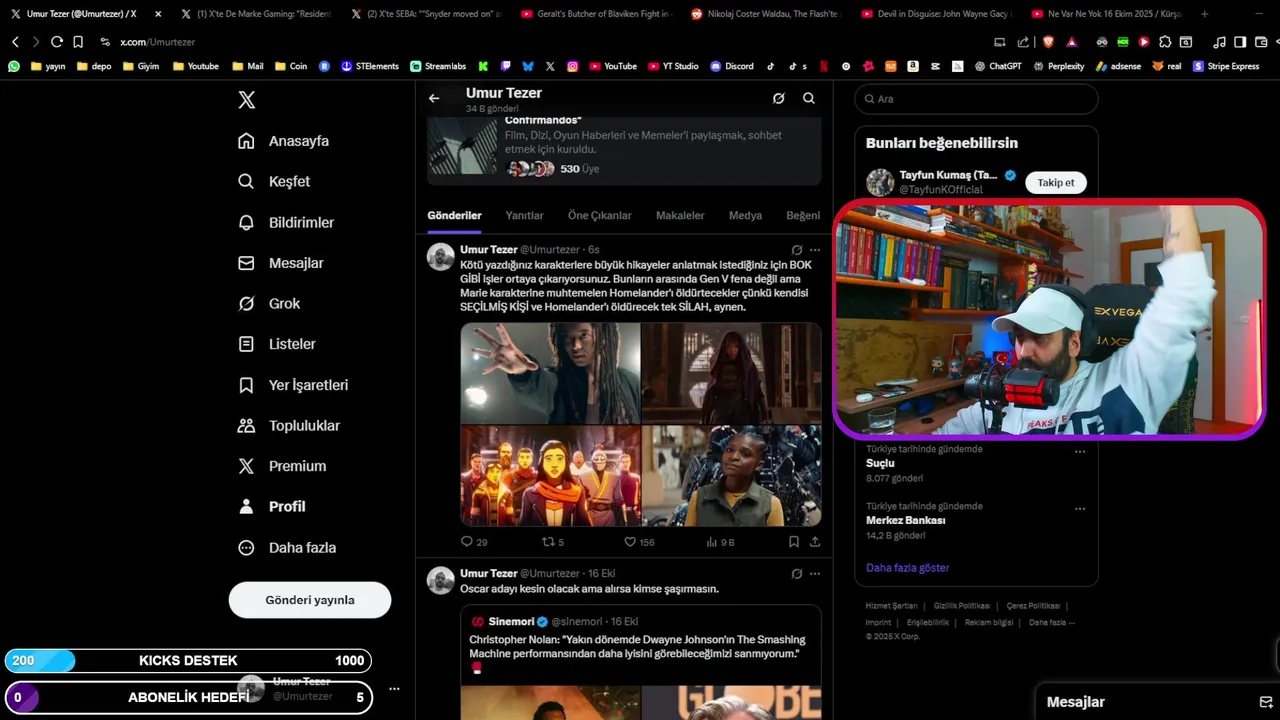
Task: Open Gizlilik Politikası footer link
Action: click(962, 606)
